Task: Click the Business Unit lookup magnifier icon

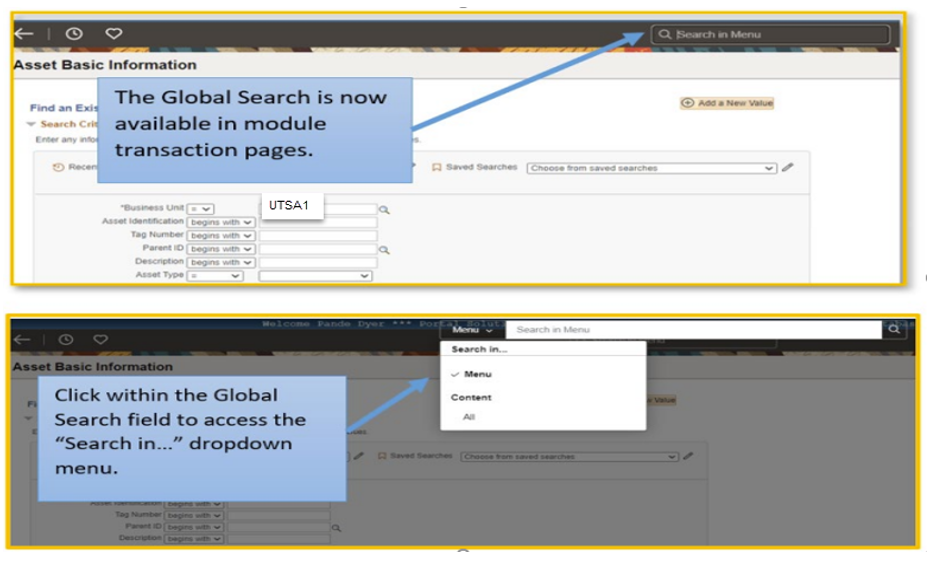Action: point(385,210)
